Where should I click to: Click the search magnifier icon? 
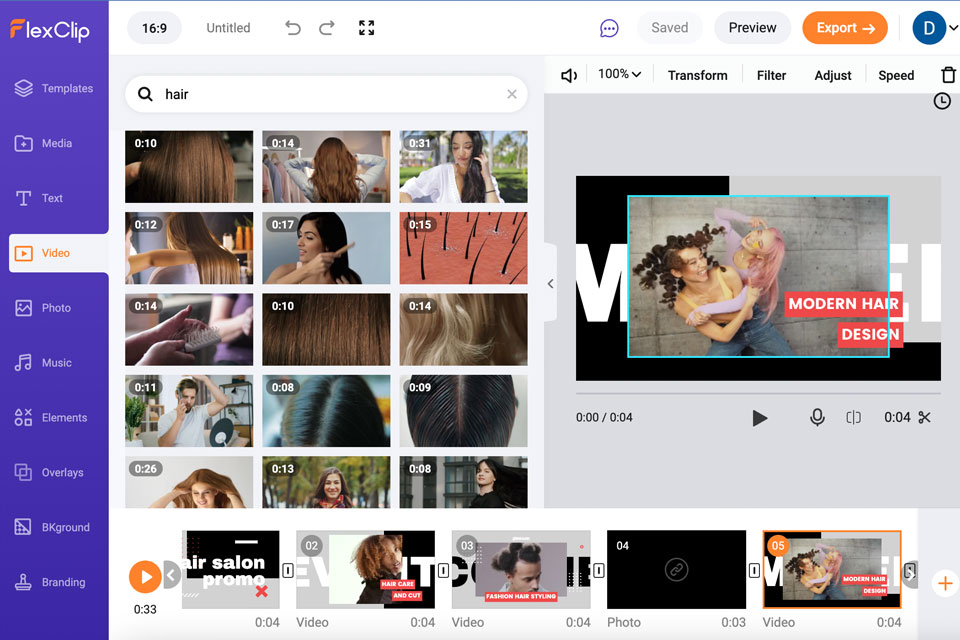(x=145, y=94)
